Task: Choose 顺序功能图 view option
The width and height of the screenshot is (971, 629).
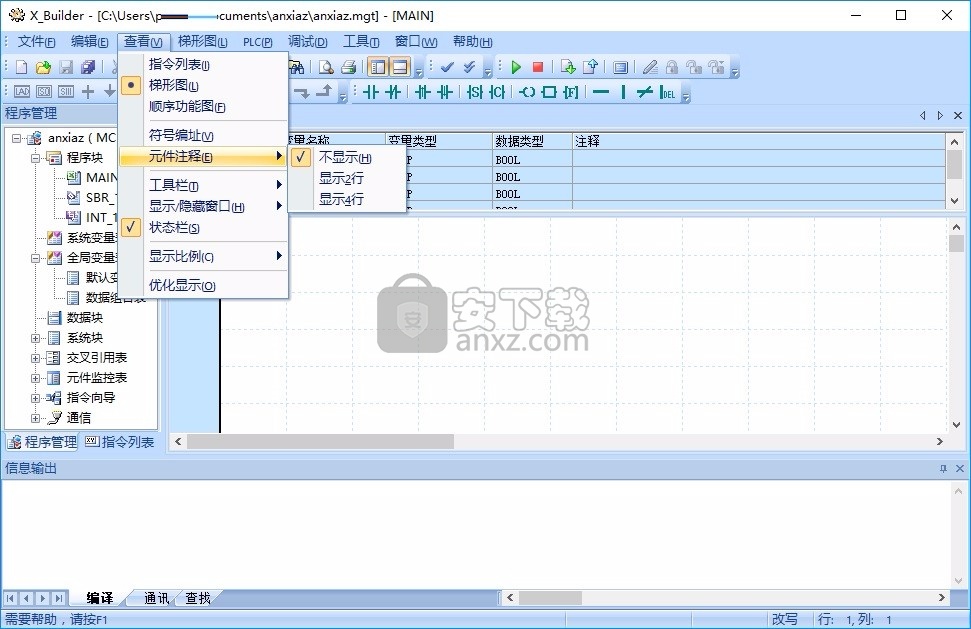Action: (203, 106)
